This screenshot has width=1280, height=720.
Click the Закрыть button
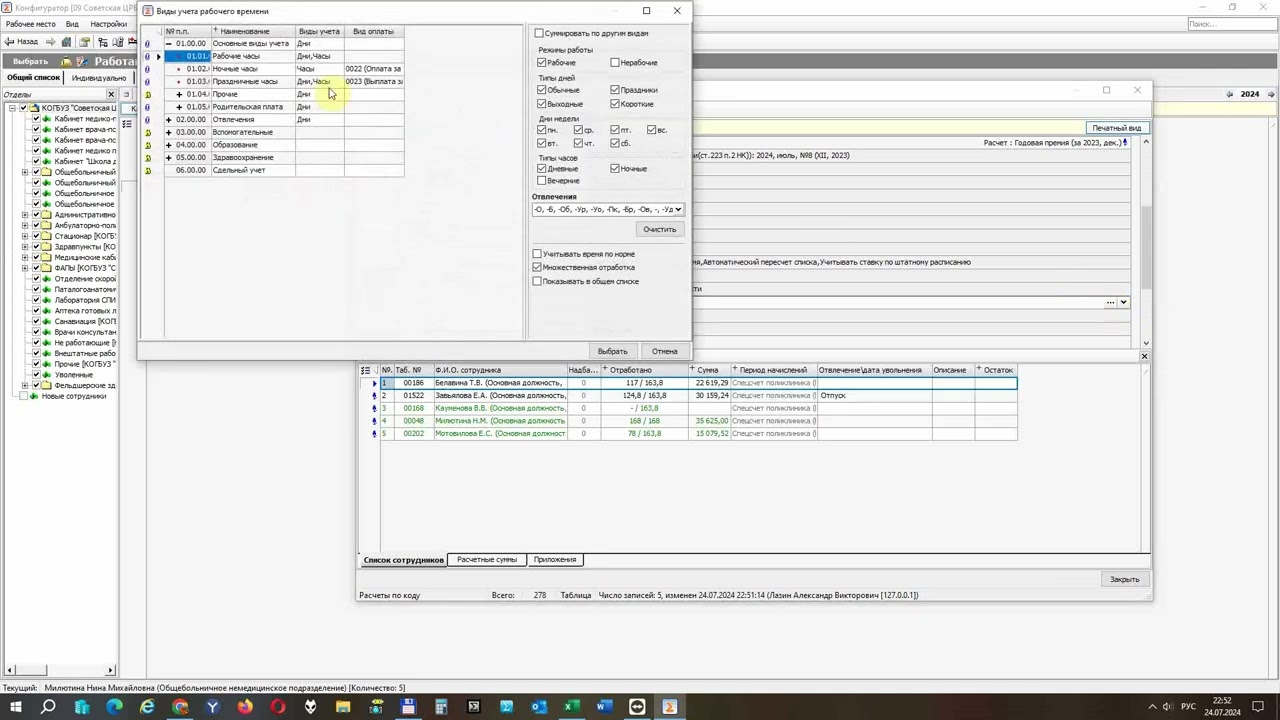(x=1124, y=579)
